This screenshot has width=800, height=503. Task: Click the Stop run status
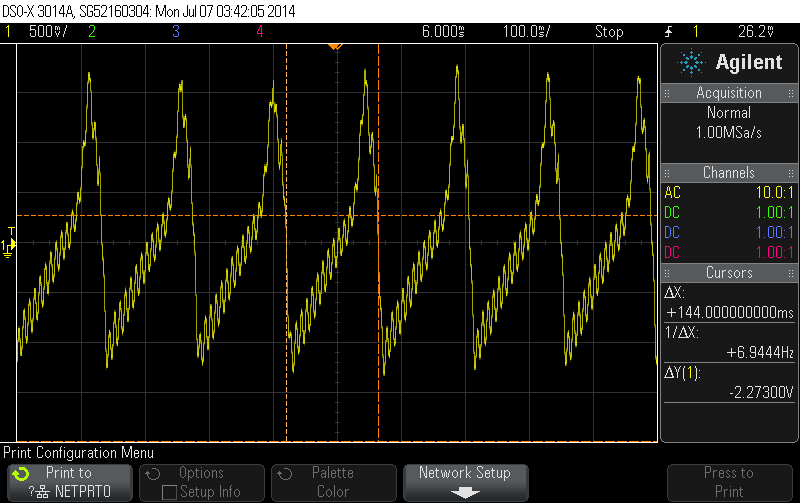click(609, 32)
